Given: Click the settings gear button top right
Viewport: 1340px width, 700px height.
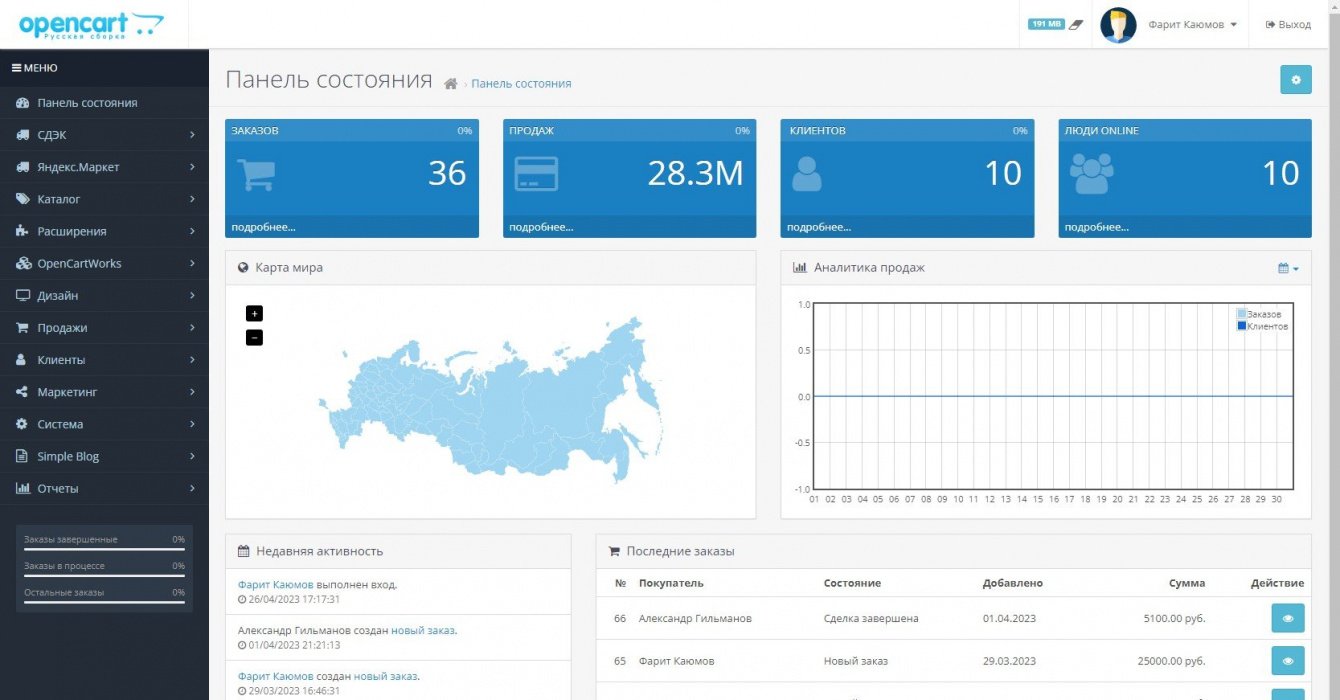Looking at the screenshot, I should [x=1295, y=80].
